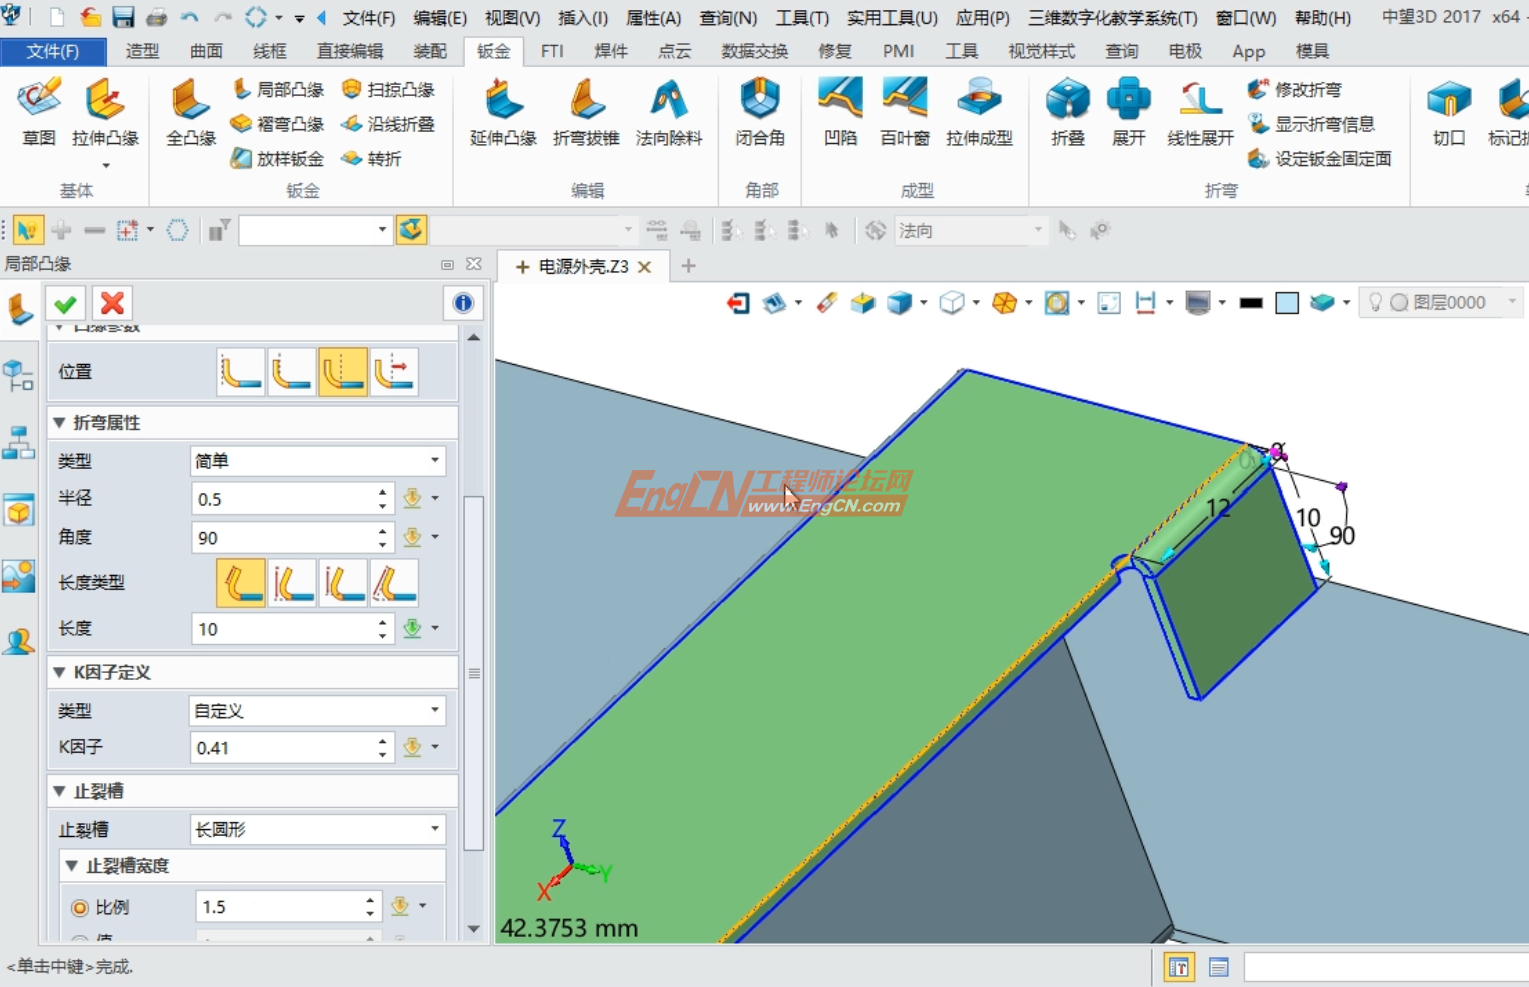Switch to the 钣金 ribbon tab

[492, 51]
